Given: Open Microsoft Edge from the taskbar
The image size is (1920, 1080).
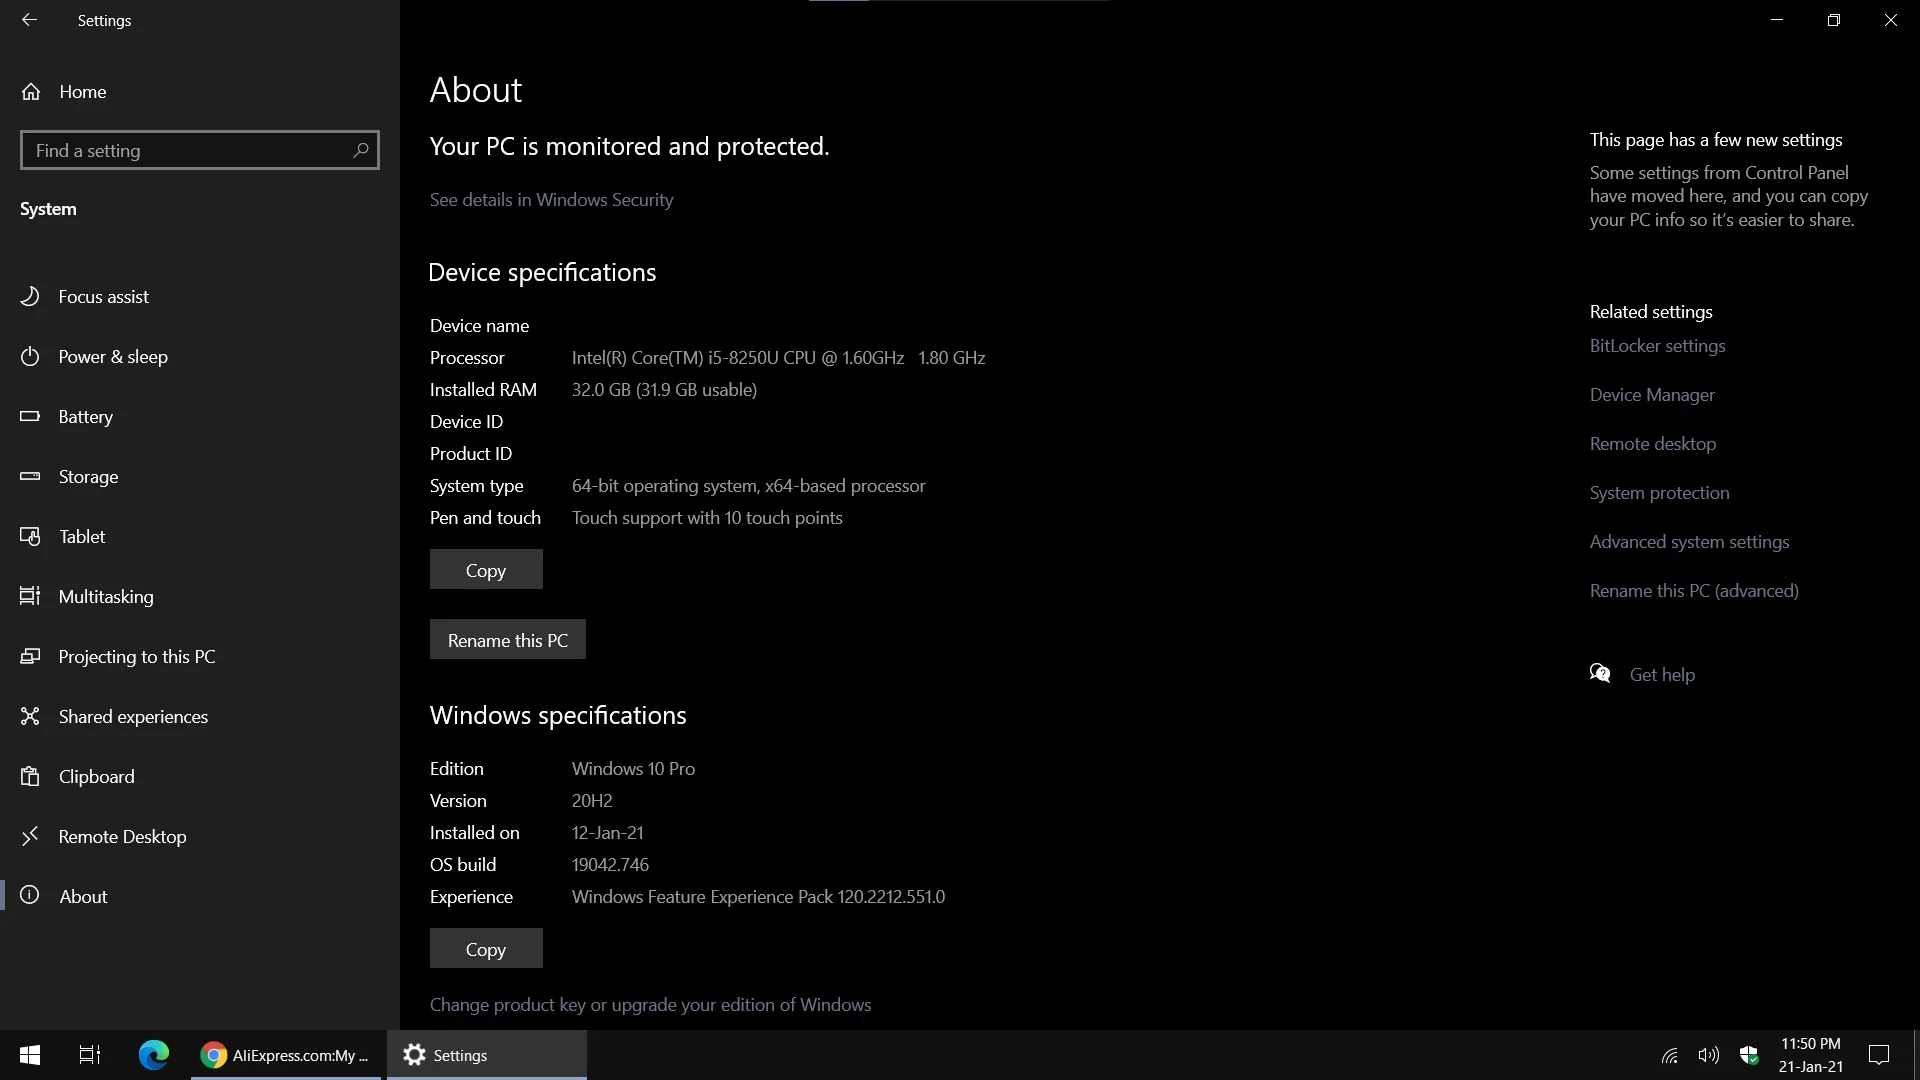Looking at the screenshot, I should [x=153, y=1055].
